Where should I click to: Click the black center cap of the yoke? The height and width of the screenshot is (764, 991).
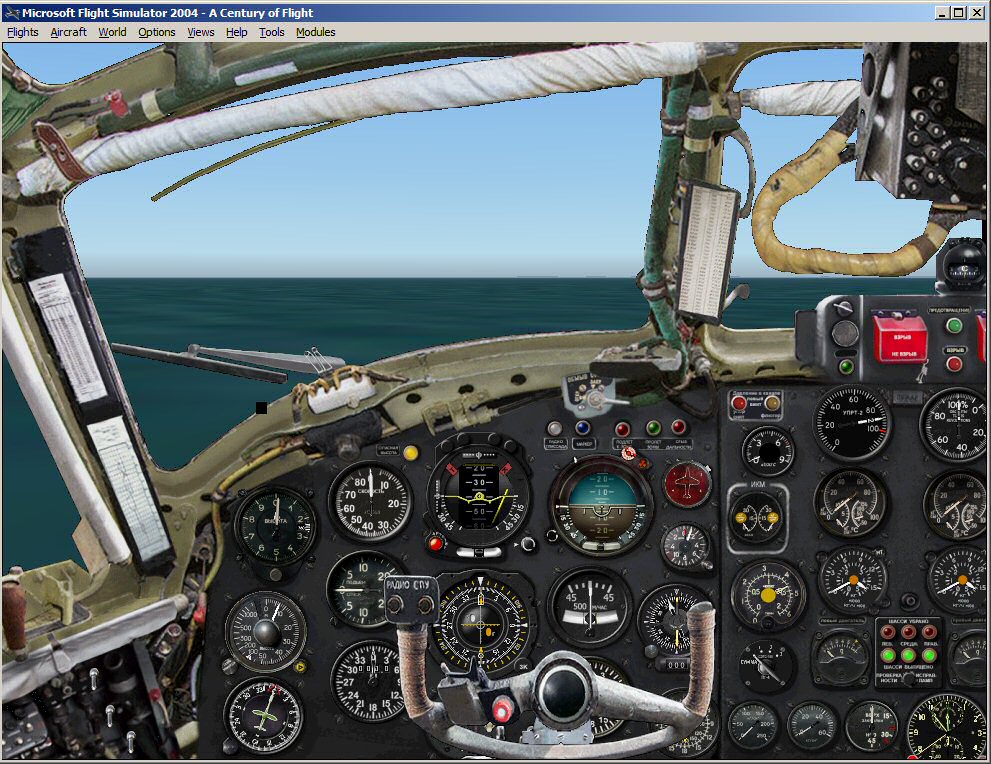[x=562, y=693]
